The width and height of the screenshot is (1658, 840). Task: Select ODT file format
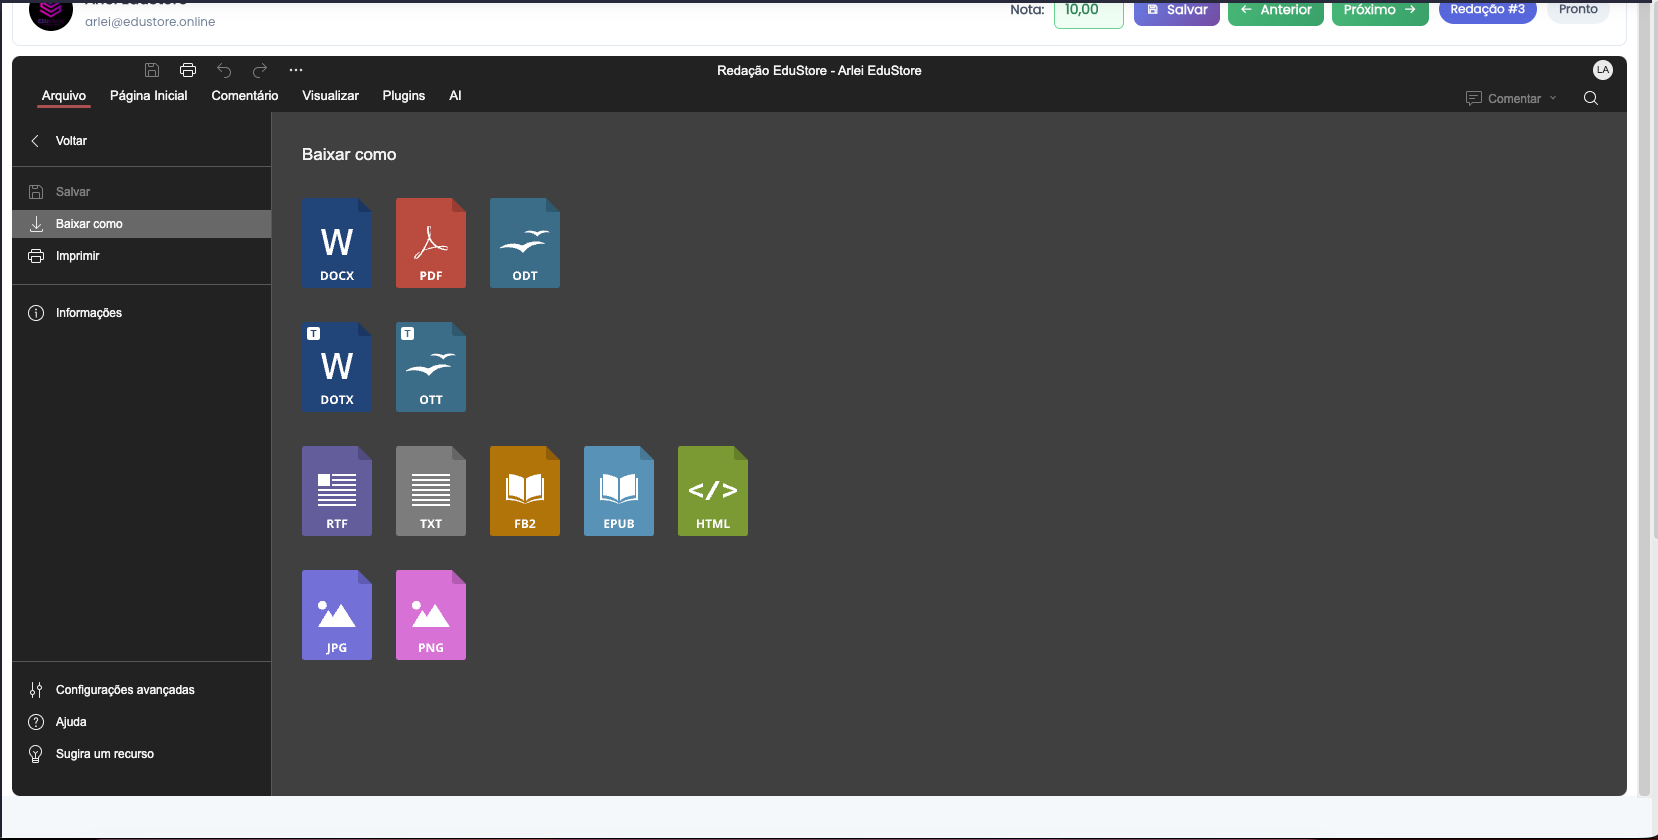pyautogui.click(x=525, y=243)
